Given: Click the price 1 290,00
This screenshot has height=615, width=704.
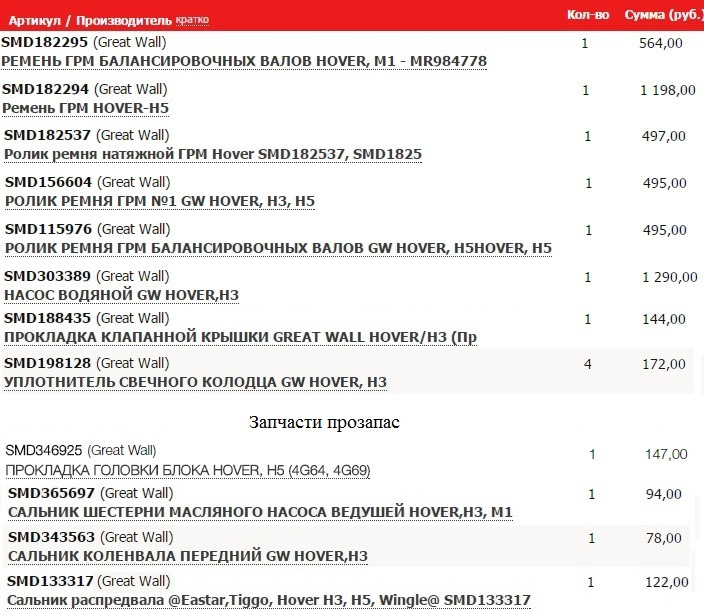Looking at the screenshot, I should (669, 277).
